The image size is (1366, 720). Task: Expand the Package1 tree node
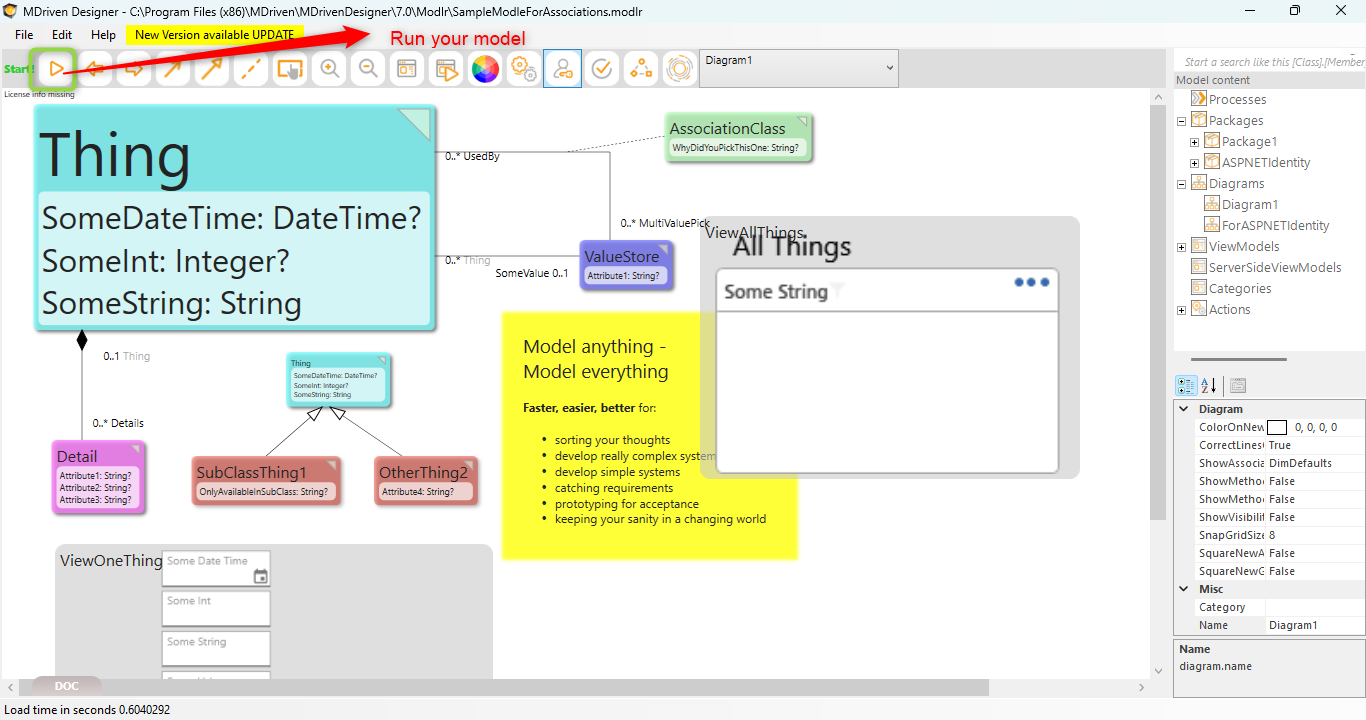click(1194, 142)
